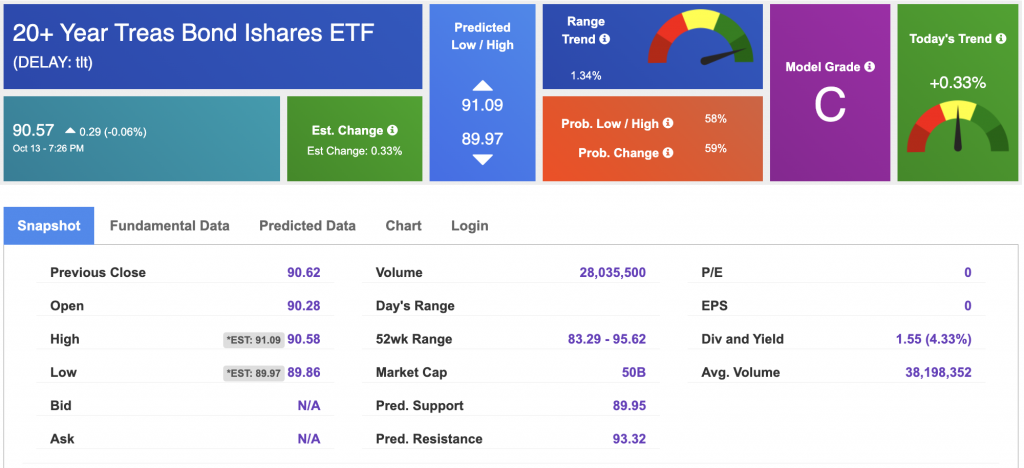Screen dimensions: 1024x468
Task: Switch to the Fundamental Data tab
Action: tap(169, 226)
